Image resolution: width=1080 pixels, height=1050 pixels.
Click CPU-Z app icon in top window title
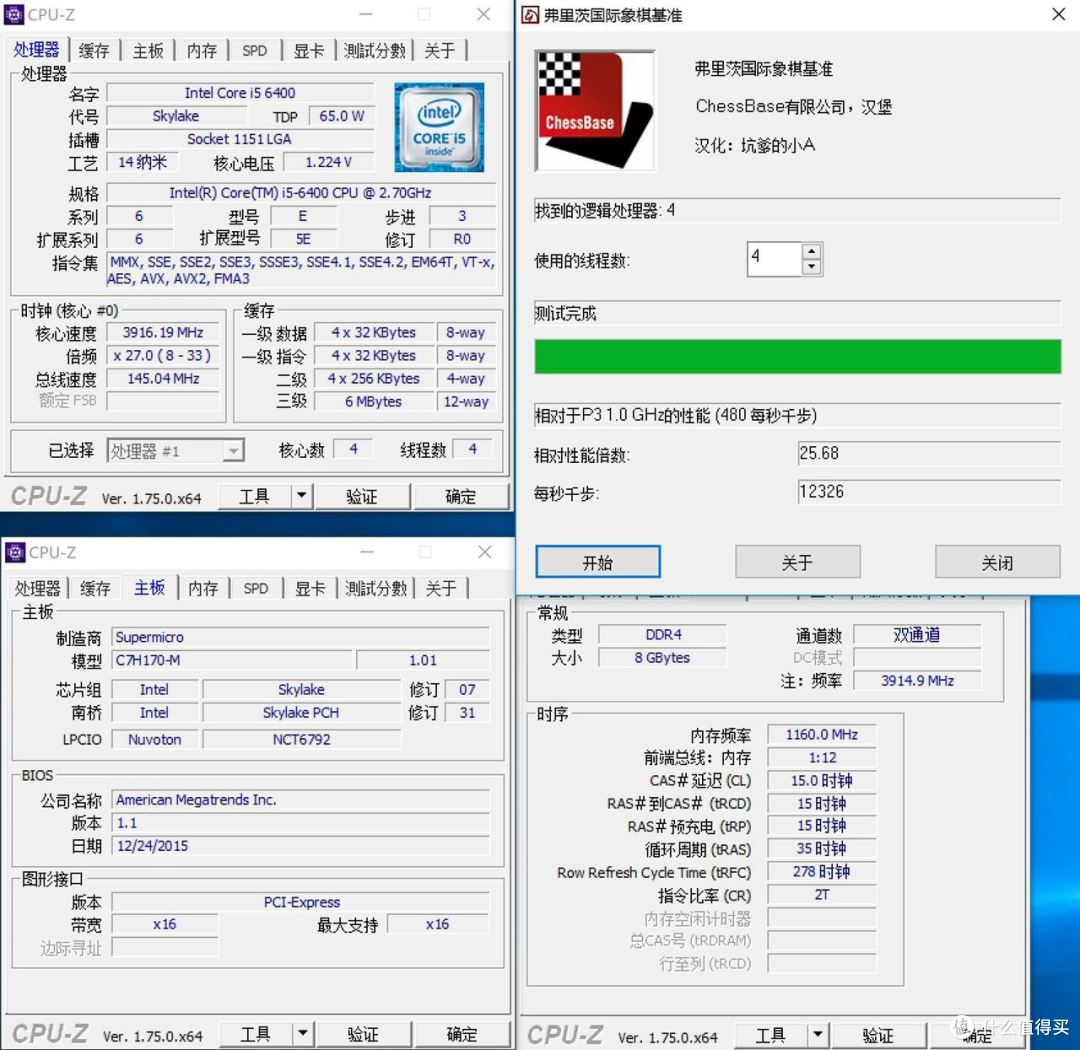point(14,14)
